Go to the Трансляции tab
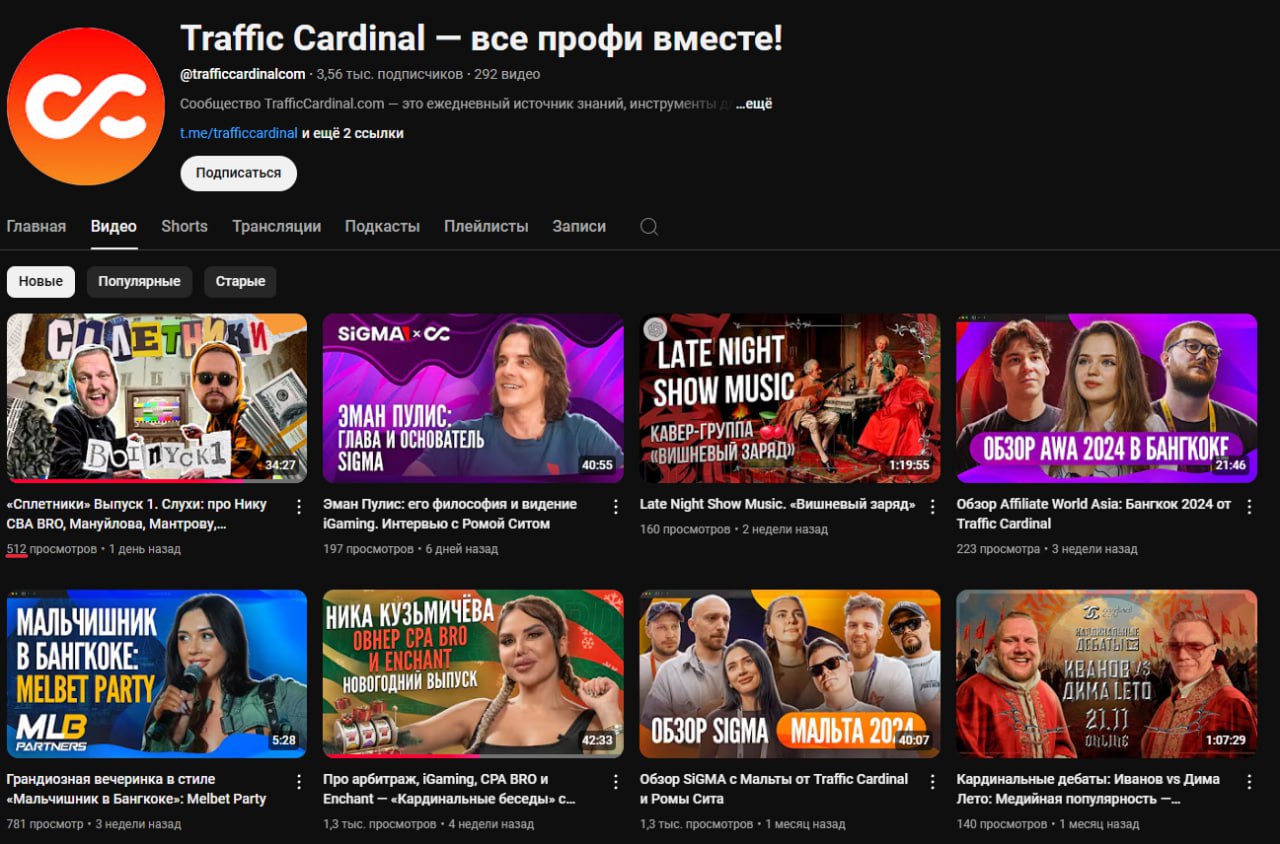This screenshot has height=844, width=1280. tap(277, 226)
